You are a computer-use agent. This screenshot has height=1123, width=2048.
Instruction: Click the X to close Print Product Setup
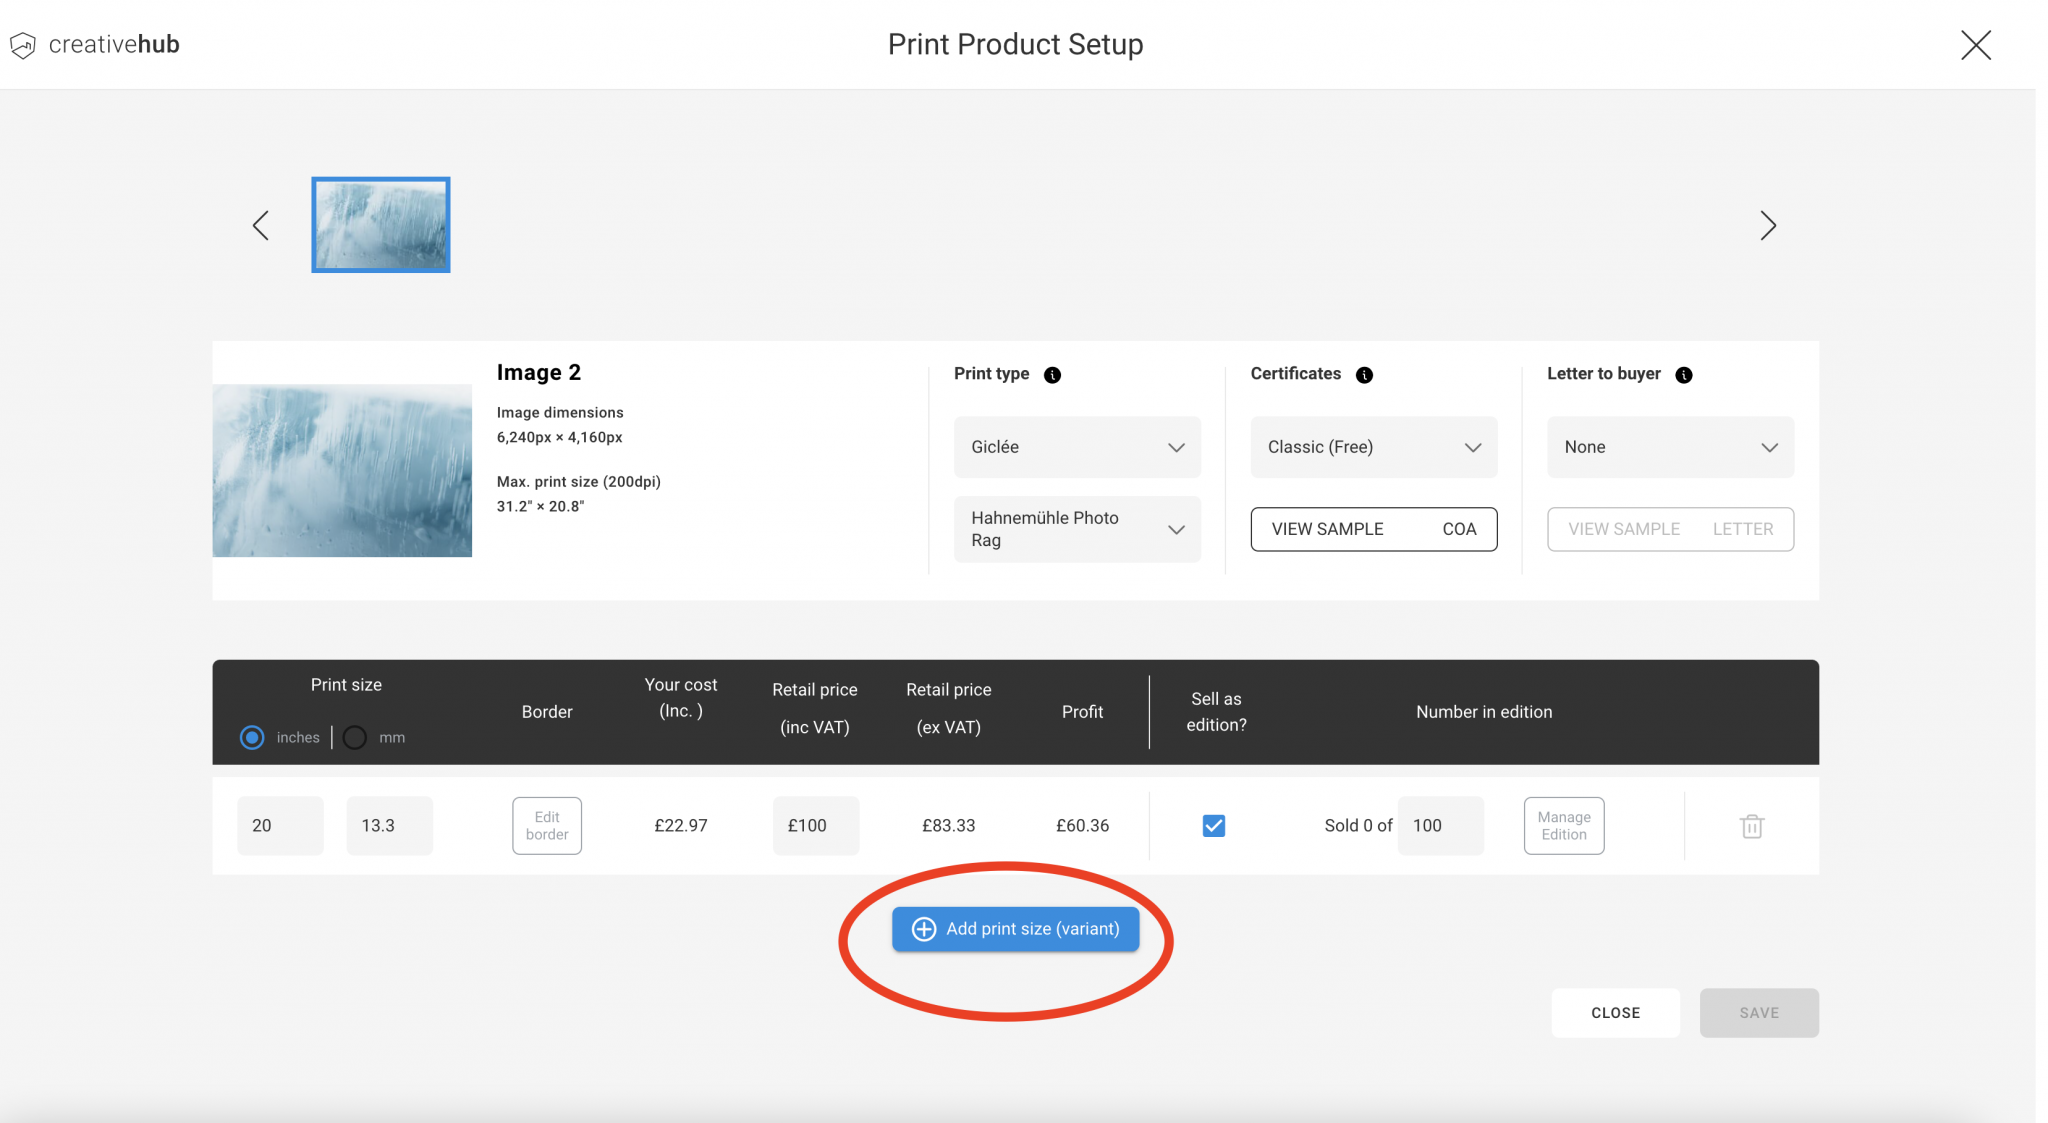[x=1975, y=44]
